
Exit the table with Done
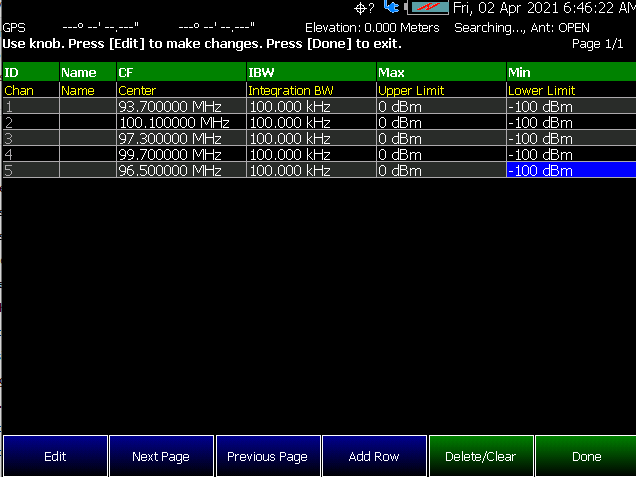click(x=586, y=456)
